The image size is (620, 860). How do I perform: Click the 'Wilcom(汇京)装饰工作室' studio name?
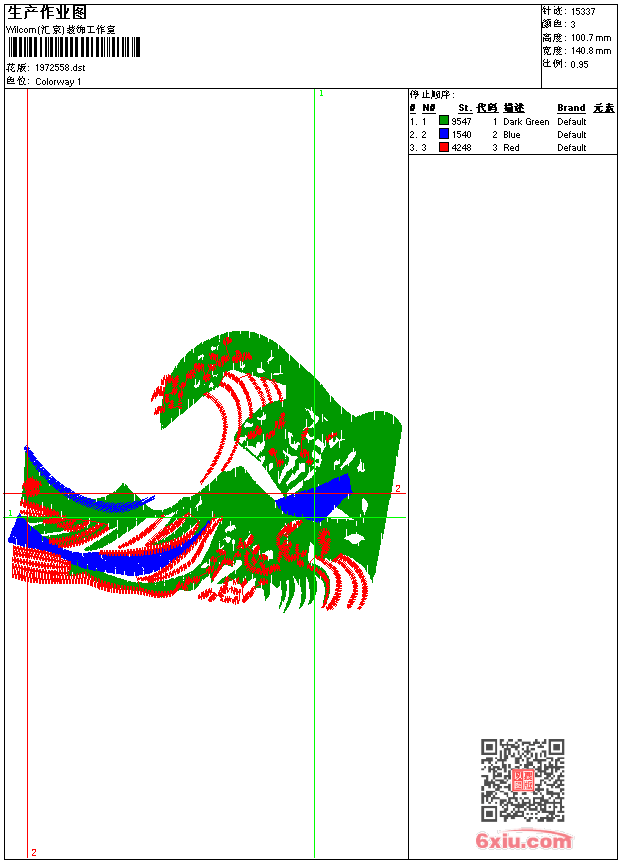pos(61,30)
